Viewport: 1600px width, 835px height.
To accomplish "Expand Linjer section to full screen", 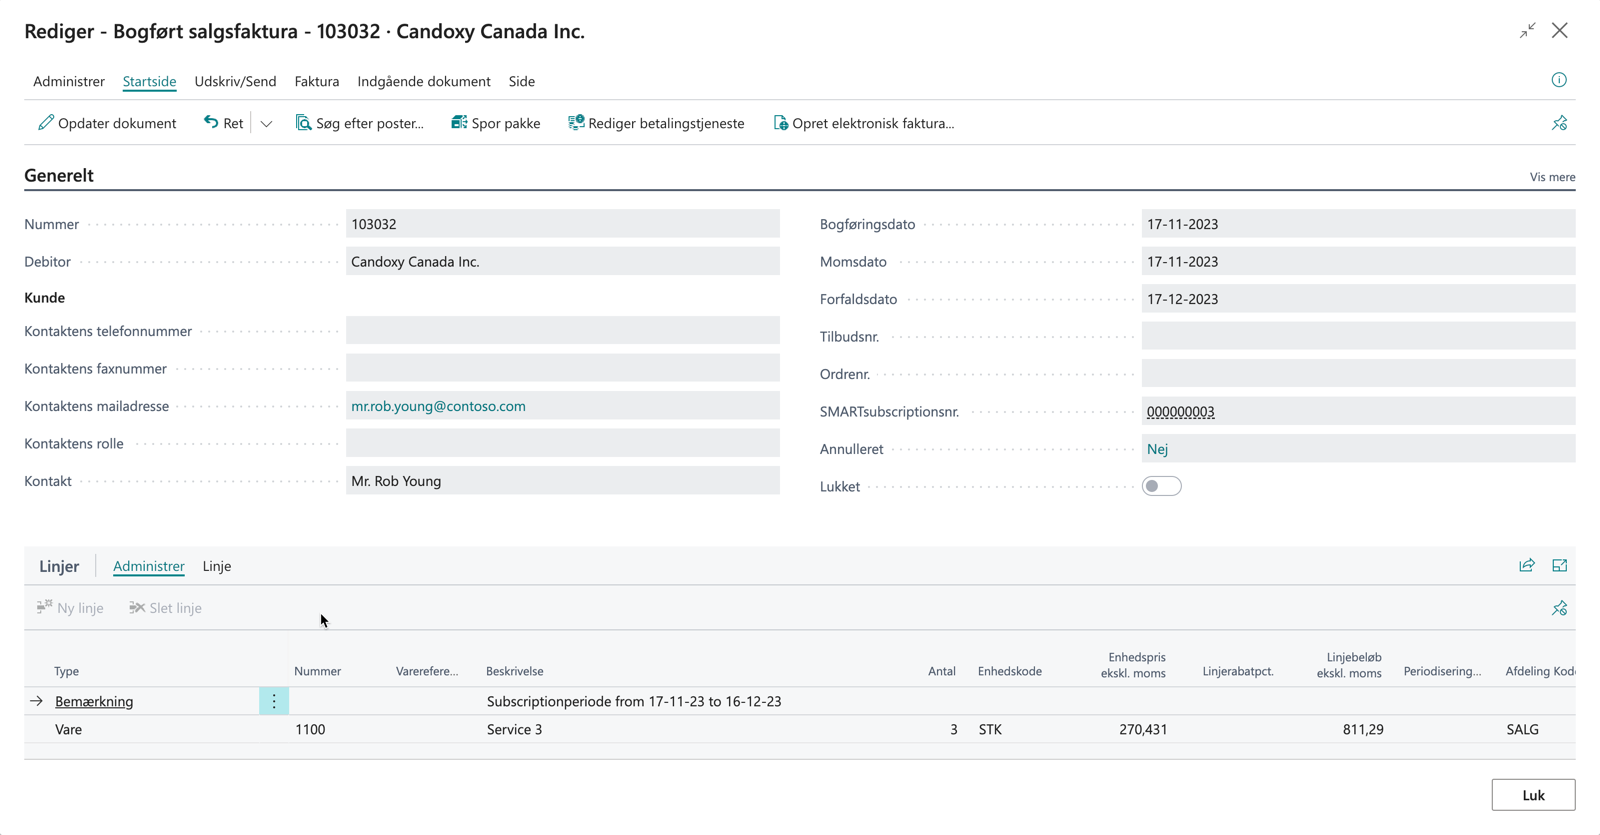I will [x=1559, y=566].
